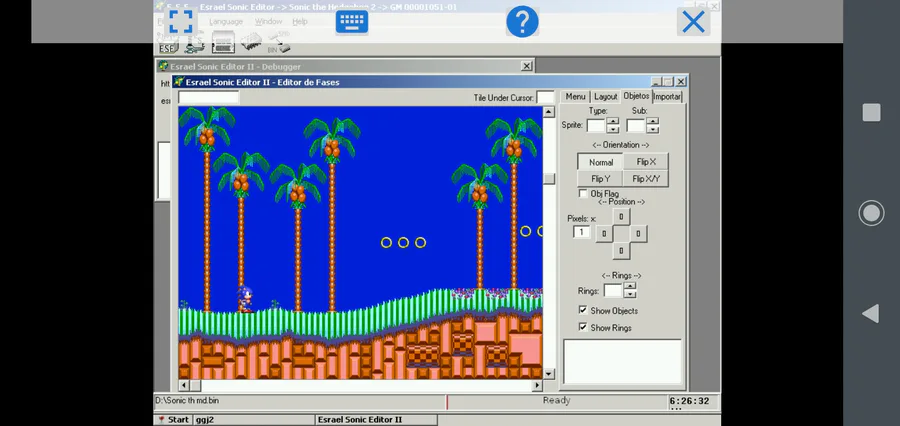The height and width of the screenshot is (426, 900).
Task: Click the Pixels x input field
Action: pos(581,232)
